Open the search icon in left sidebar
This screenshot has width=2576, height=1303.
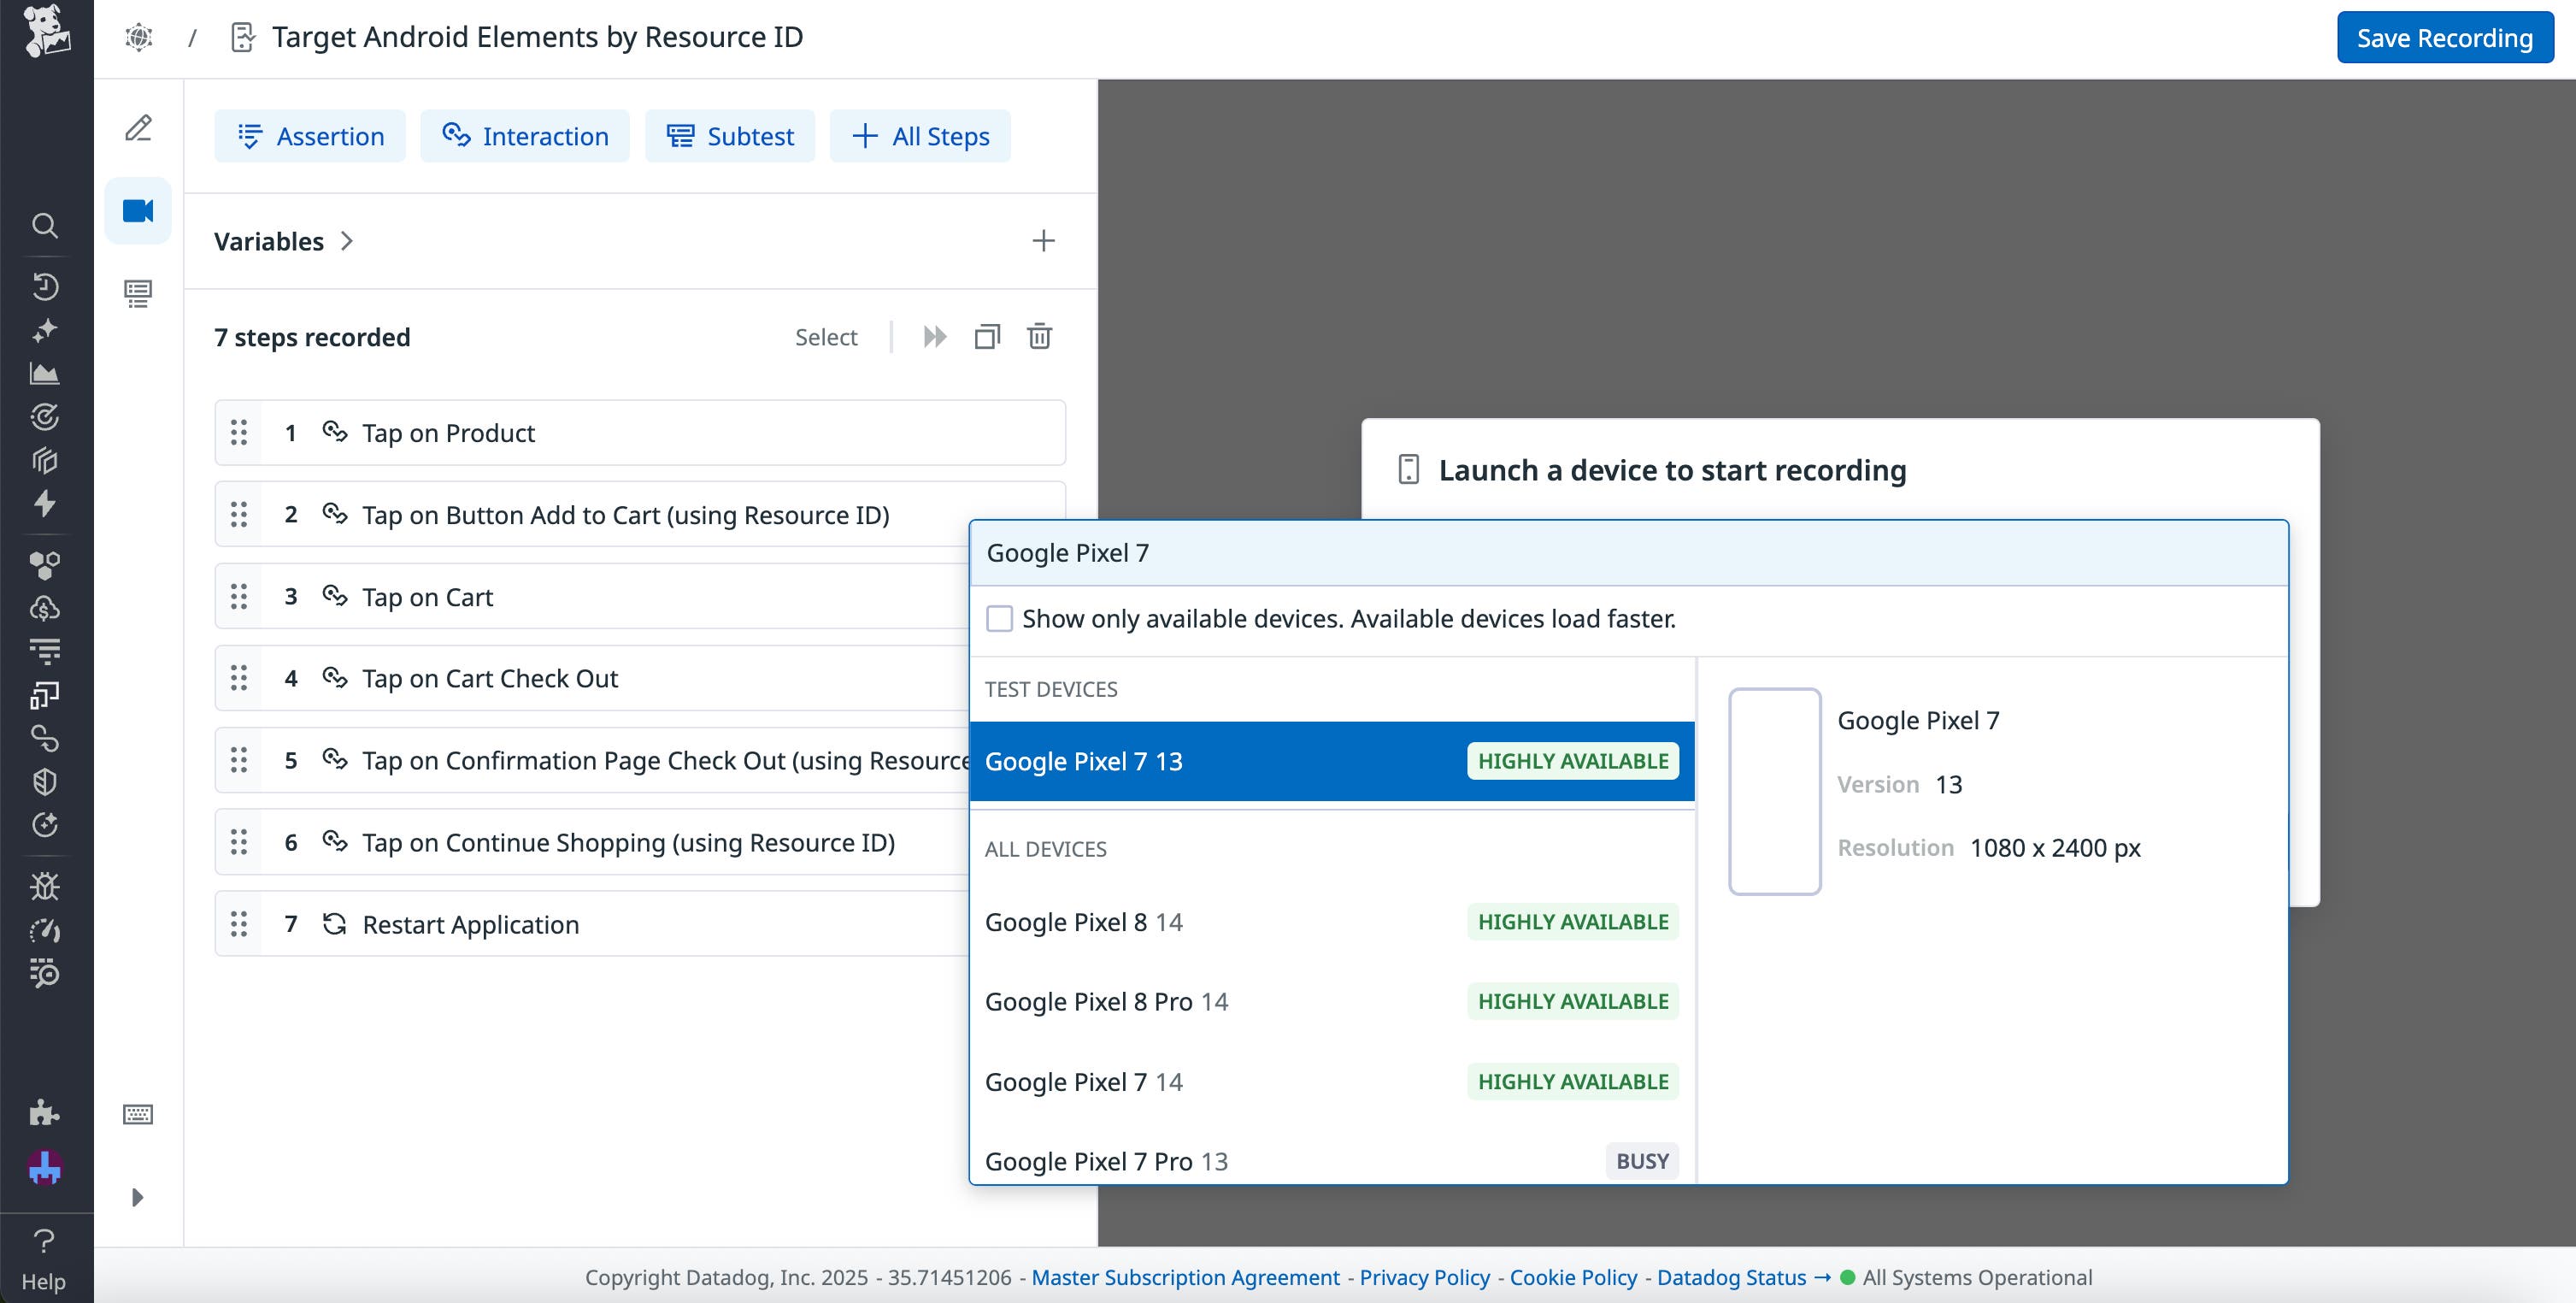(x=44, y=225)
